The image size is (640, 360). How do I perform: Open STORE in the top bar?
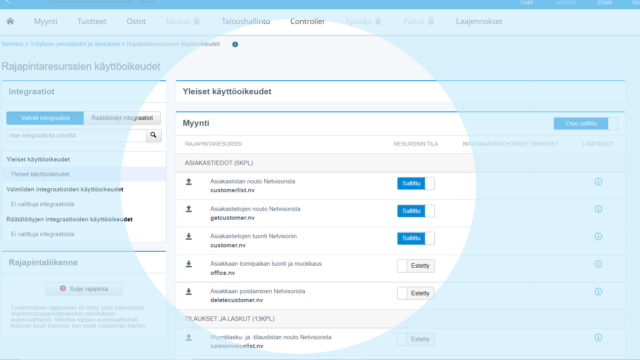[x=604, y=3]
